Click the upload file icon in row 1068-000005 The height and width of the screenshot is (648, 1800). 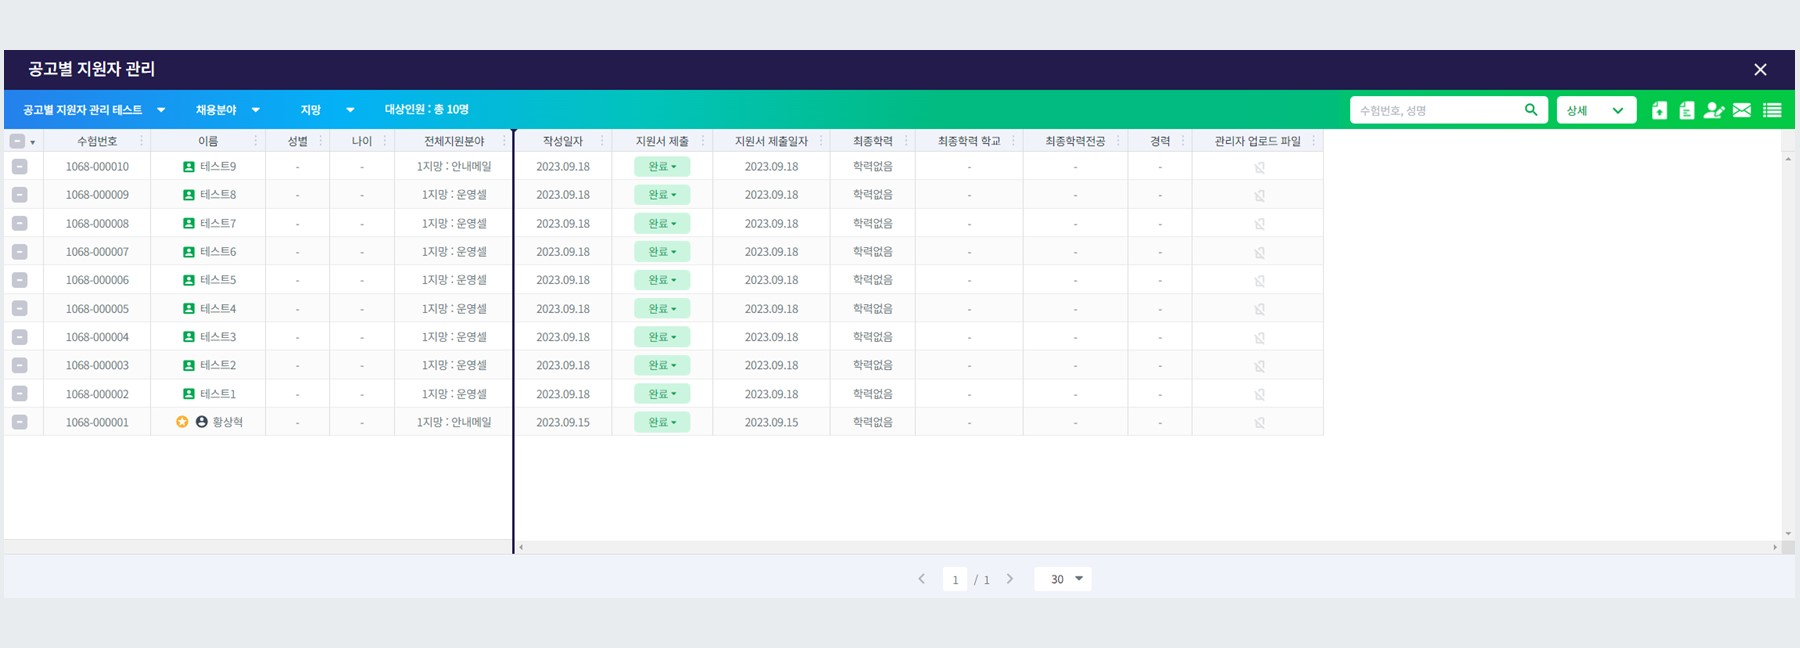tap(1260, 309)
